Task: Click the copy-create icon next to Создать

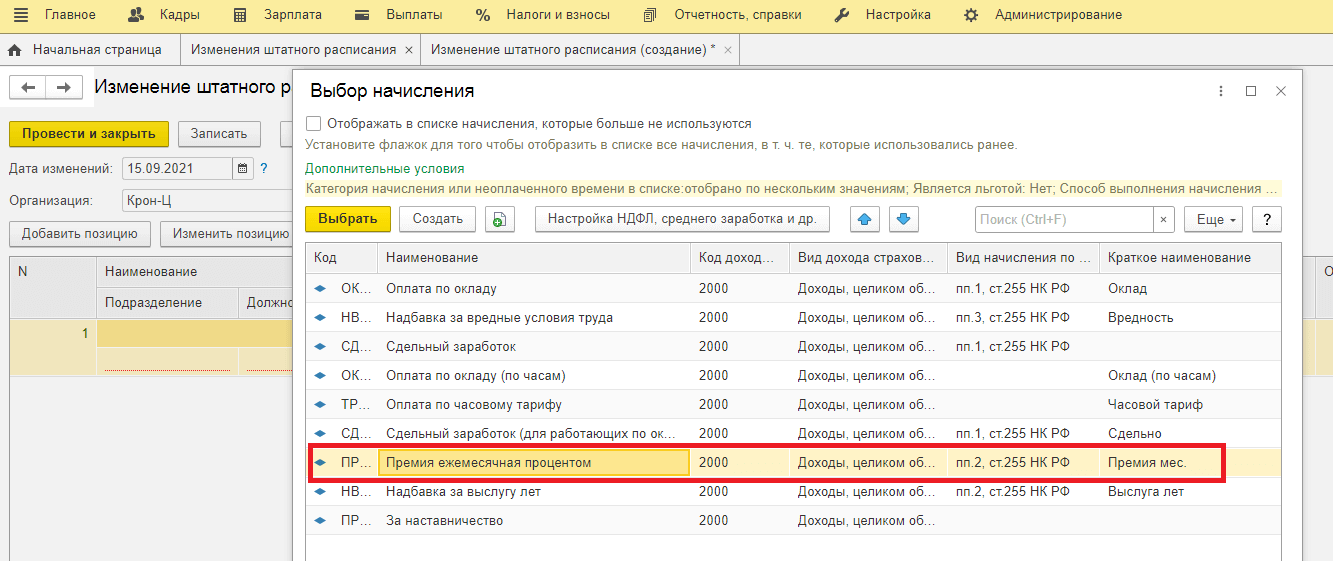Action: [x=500, y=219]
